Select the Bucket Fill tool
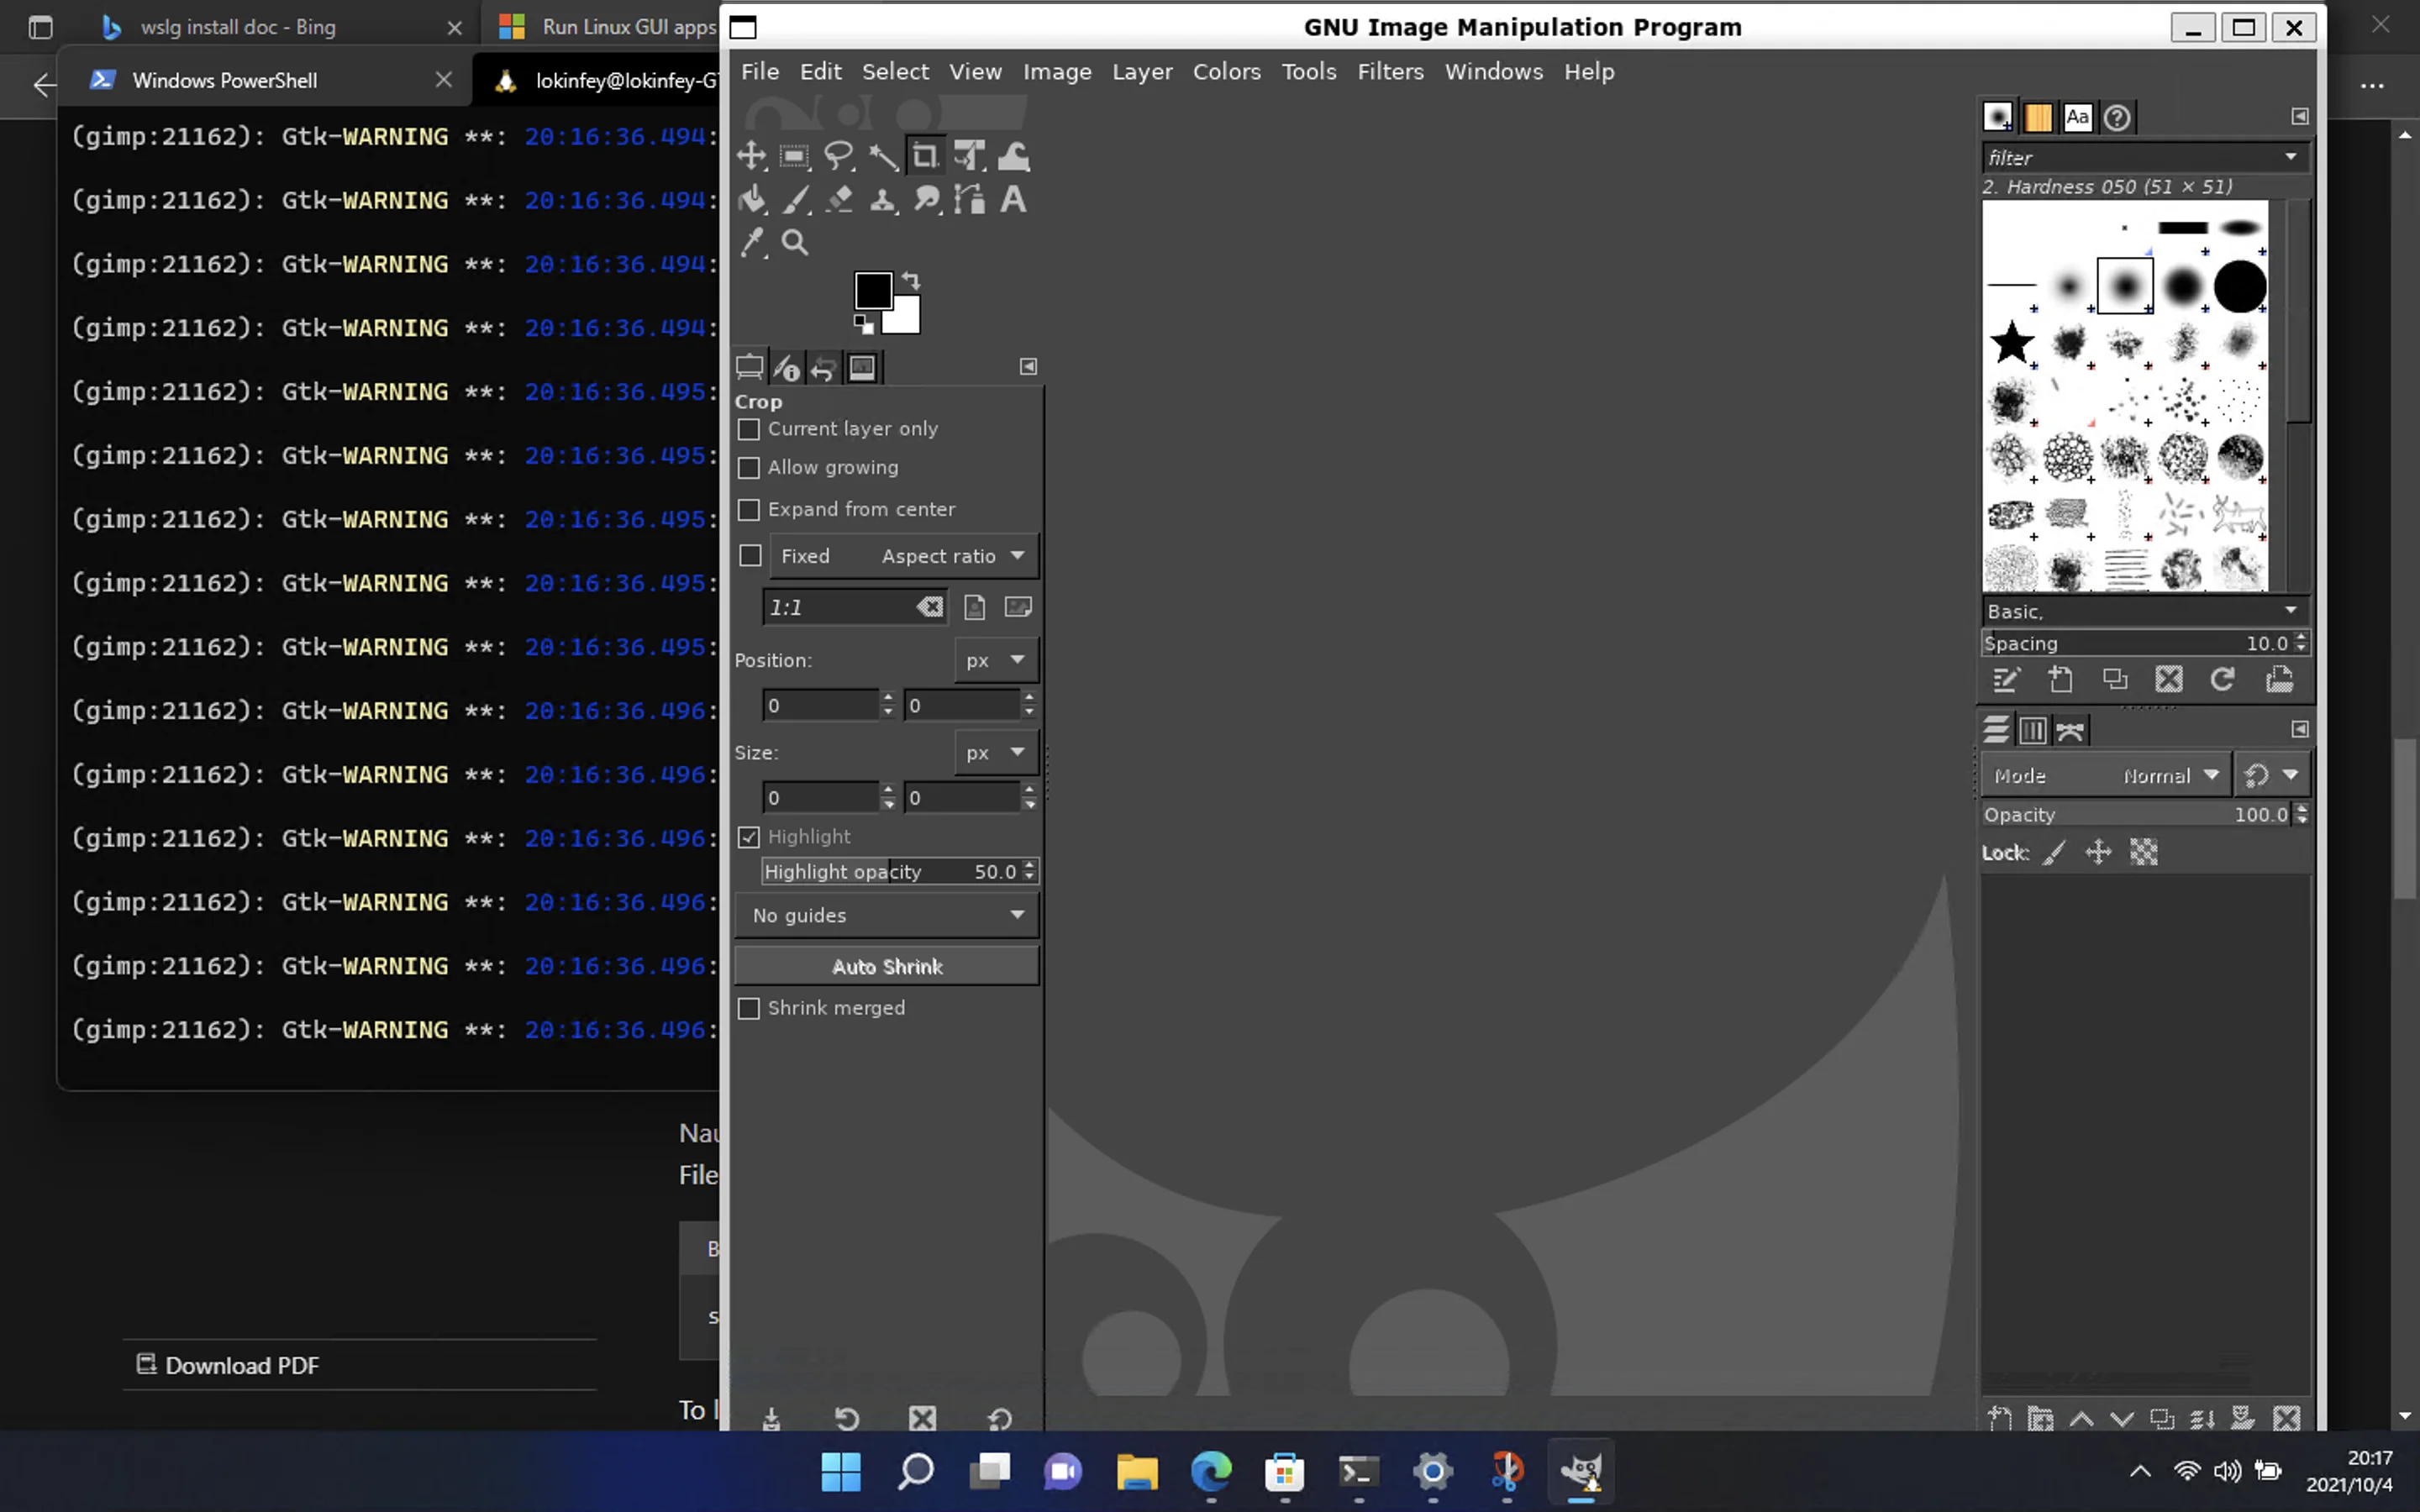The width and height of the screenshot is (2420, 1512). 751,199
